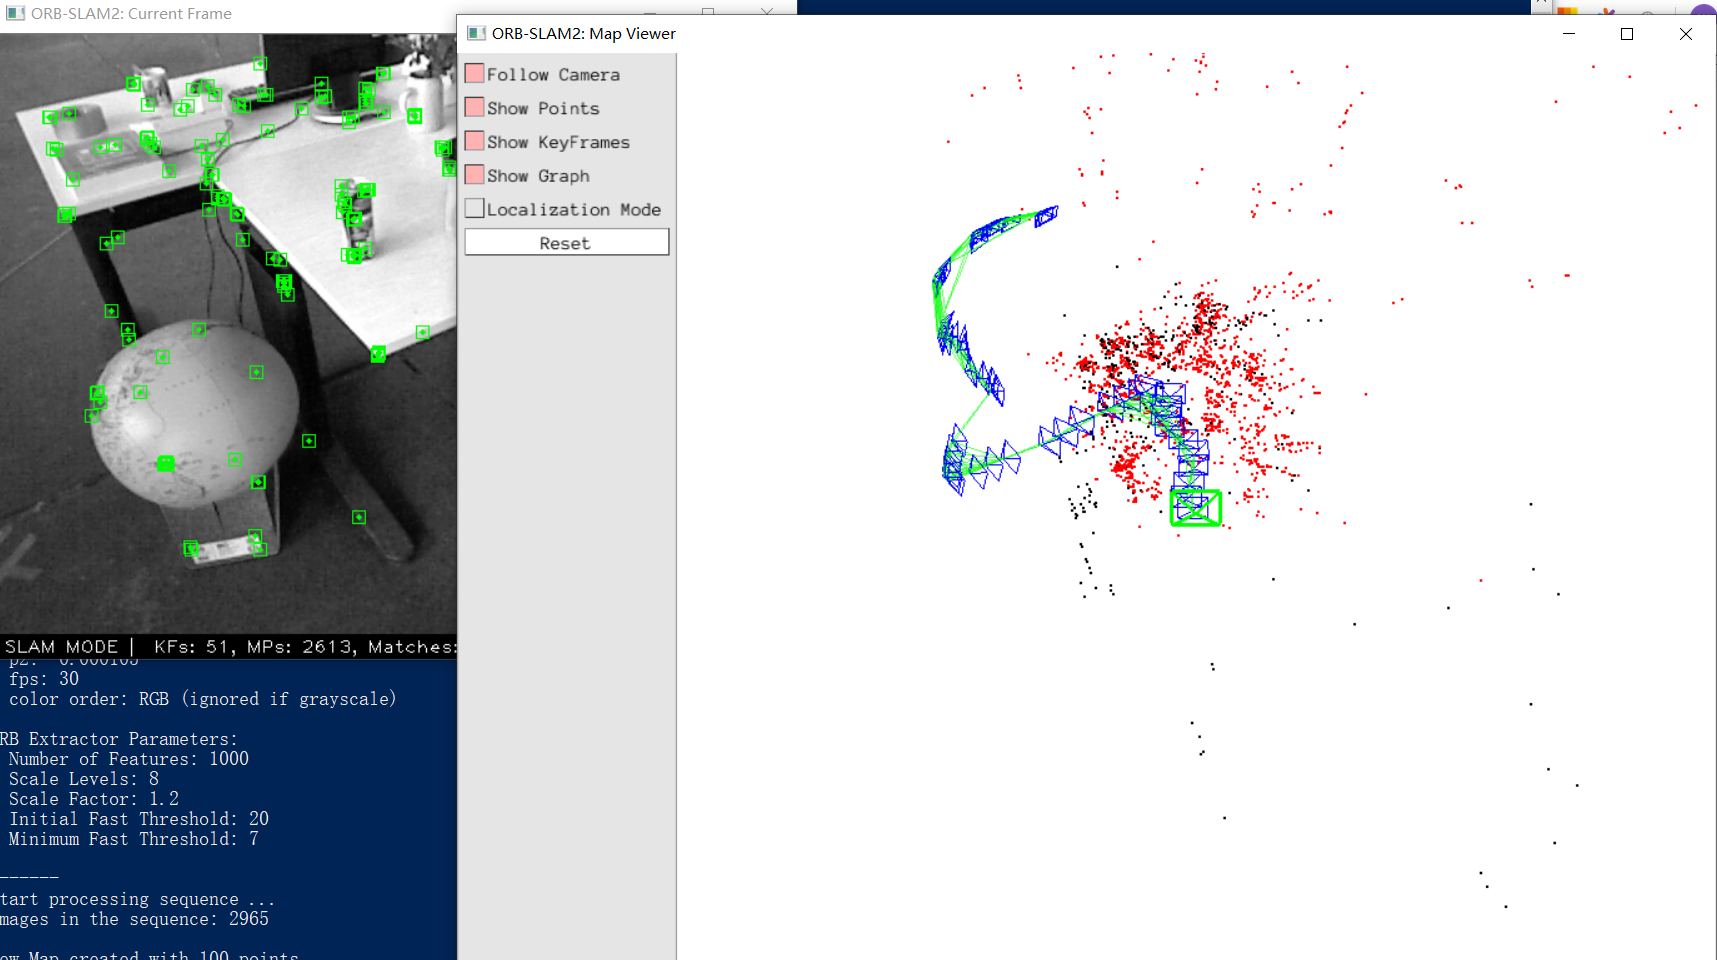1717x960 pixels.
Task: Click the 'ORB-SLAM2: Map Viewer' title text
Action: click(x=584, y=33)
